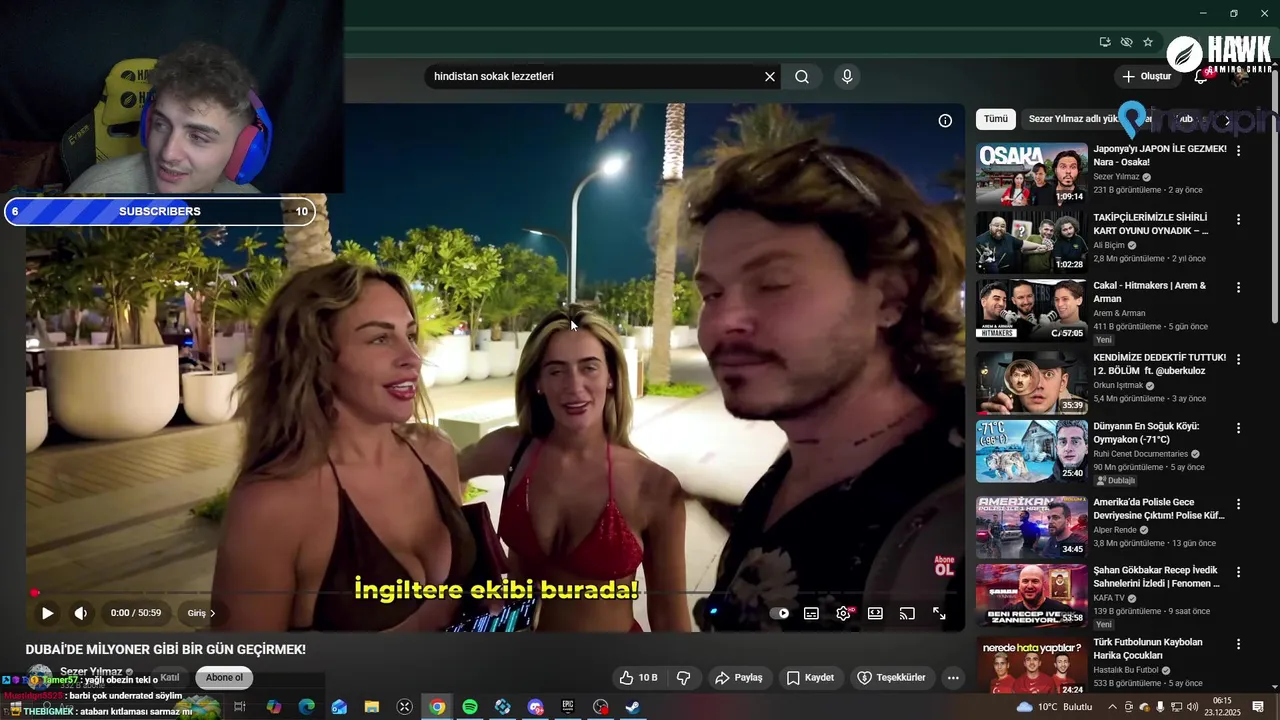This screenshot has height=720, width=1280.
Task: Switch to Chrome in the taskbar
Action: (x=437, y=707)
